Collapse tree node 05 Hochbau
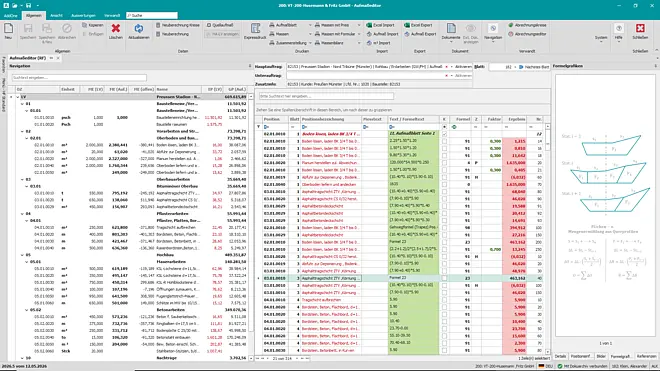The image size is (660, 371). coord(22,255)
